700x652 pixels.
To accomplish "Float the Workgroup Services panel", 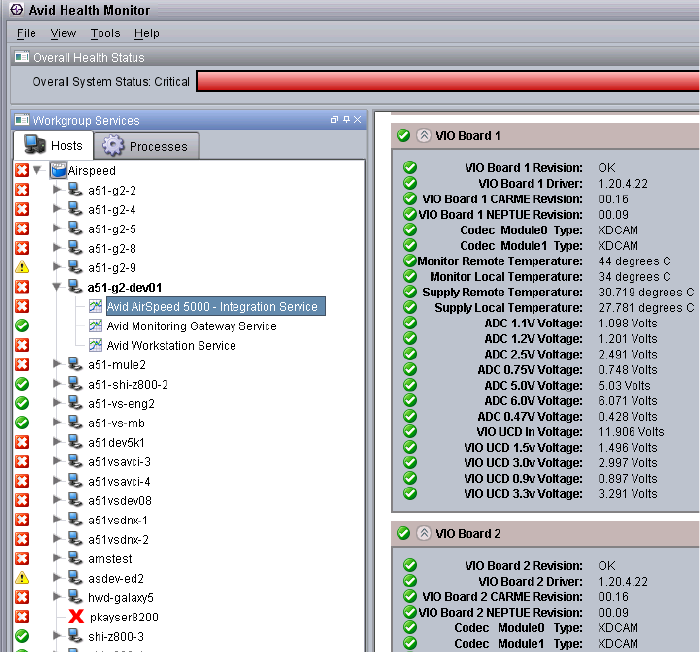I will 334,120.
